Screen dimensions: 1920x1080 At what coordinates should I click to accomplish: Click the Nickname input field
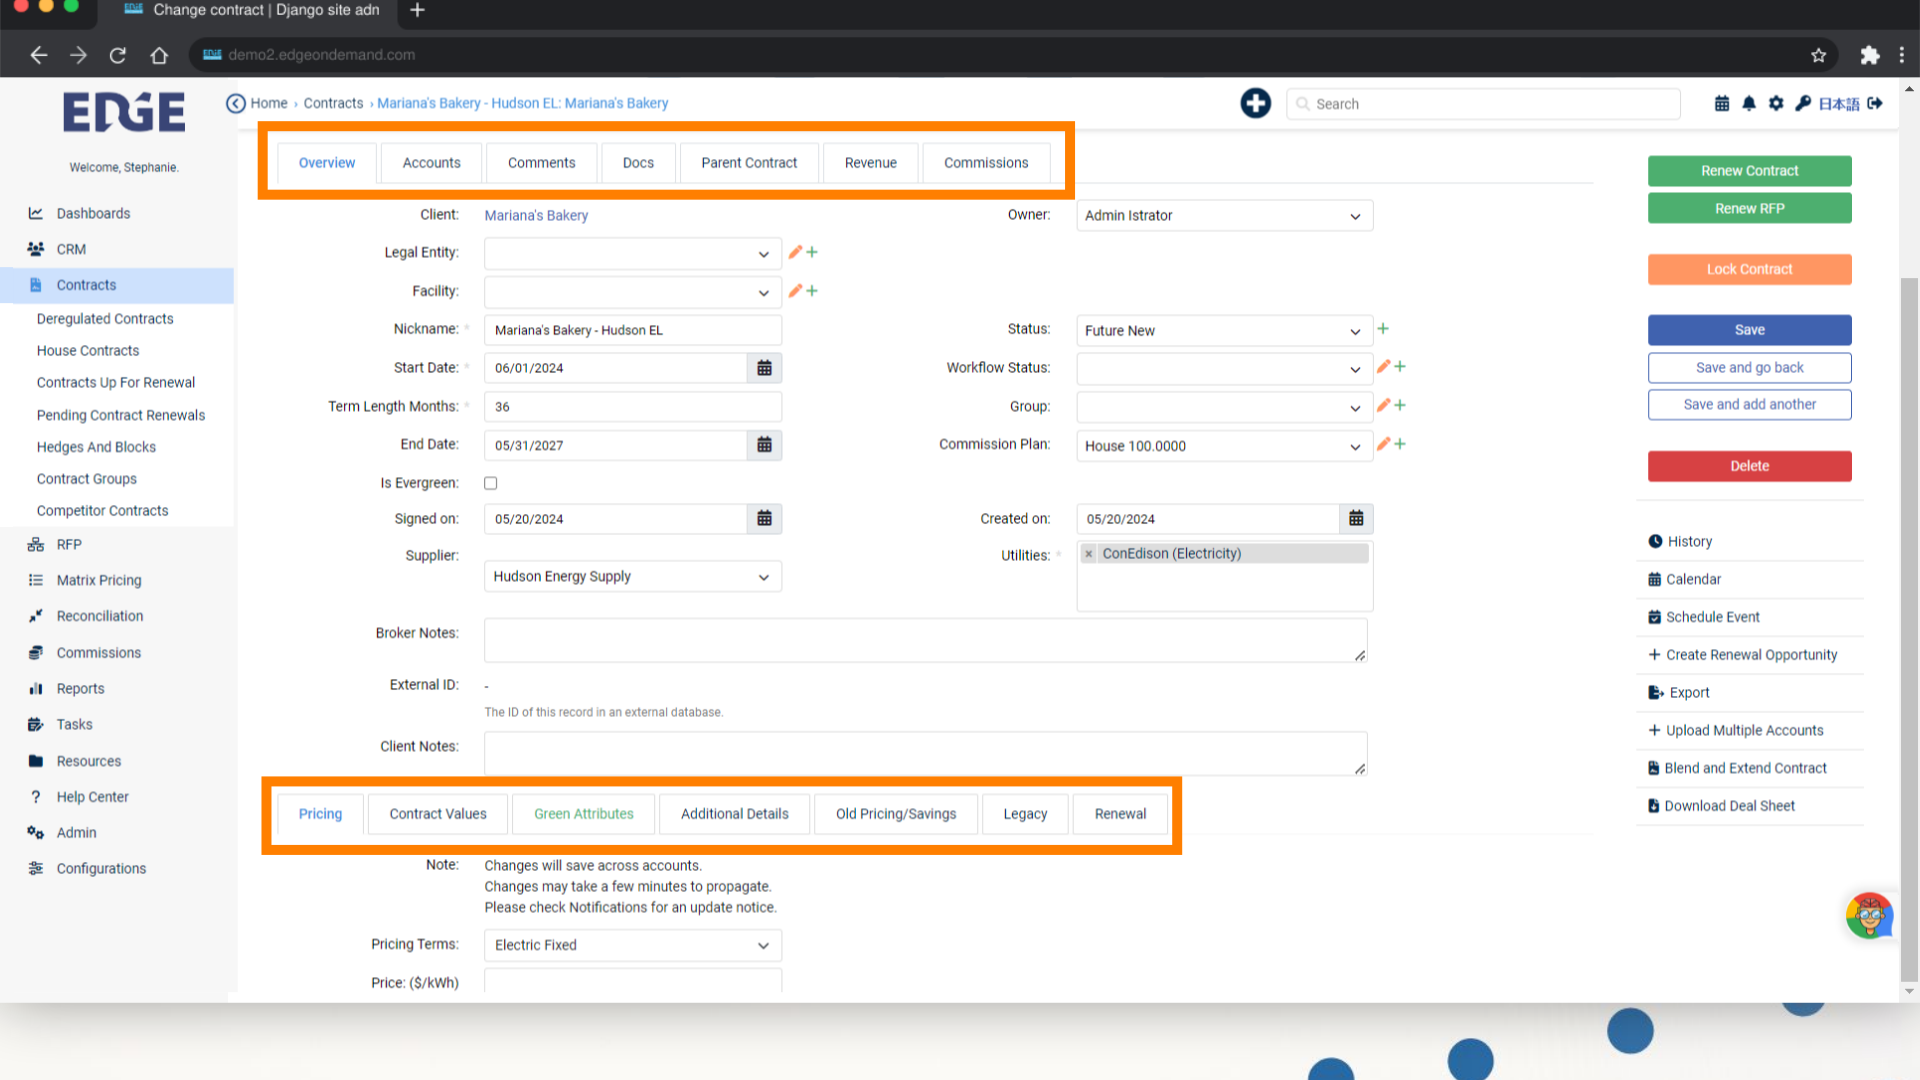point(633,330)
